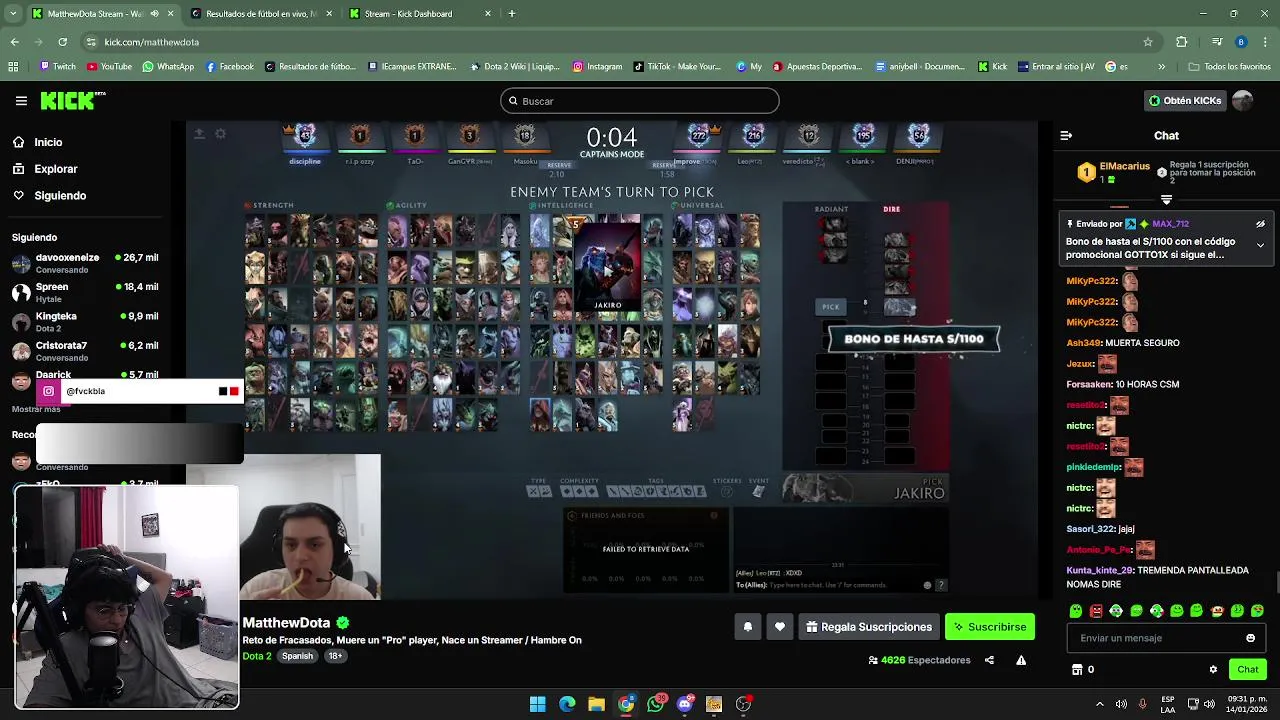Collapse the chat panel

[x=1066, y=135]
